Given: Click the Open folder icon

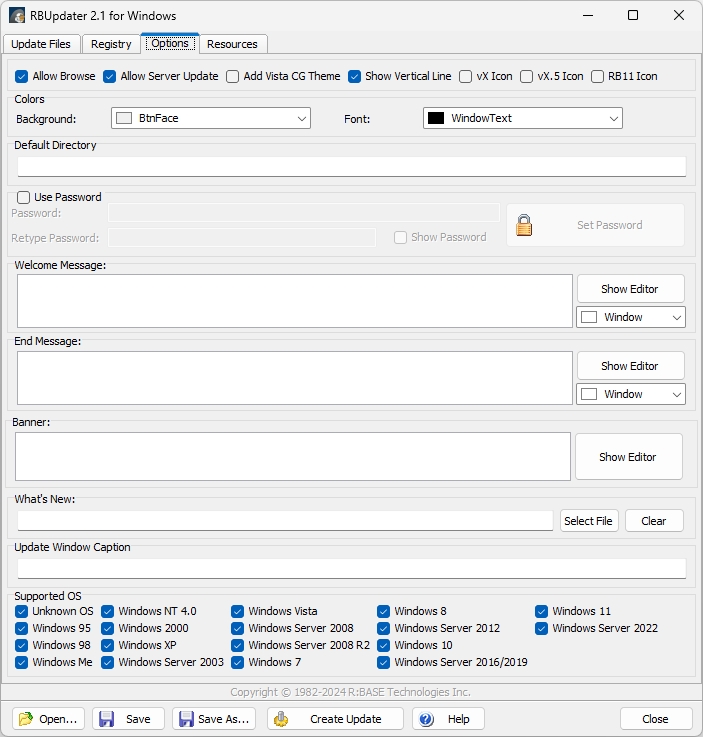Looking at the screenshot, I should click(x=26, y=719).
